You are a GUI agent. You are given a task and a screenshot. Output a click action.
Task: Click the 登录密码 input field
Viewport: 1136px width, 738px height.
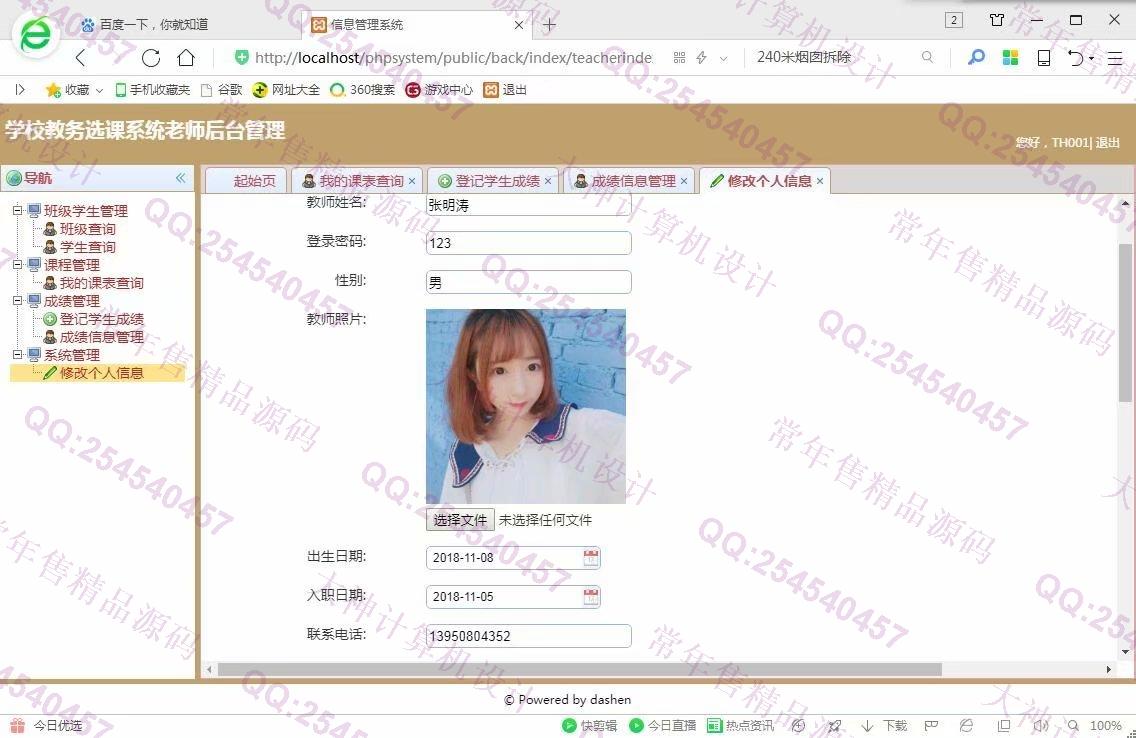tap(529, 243)
